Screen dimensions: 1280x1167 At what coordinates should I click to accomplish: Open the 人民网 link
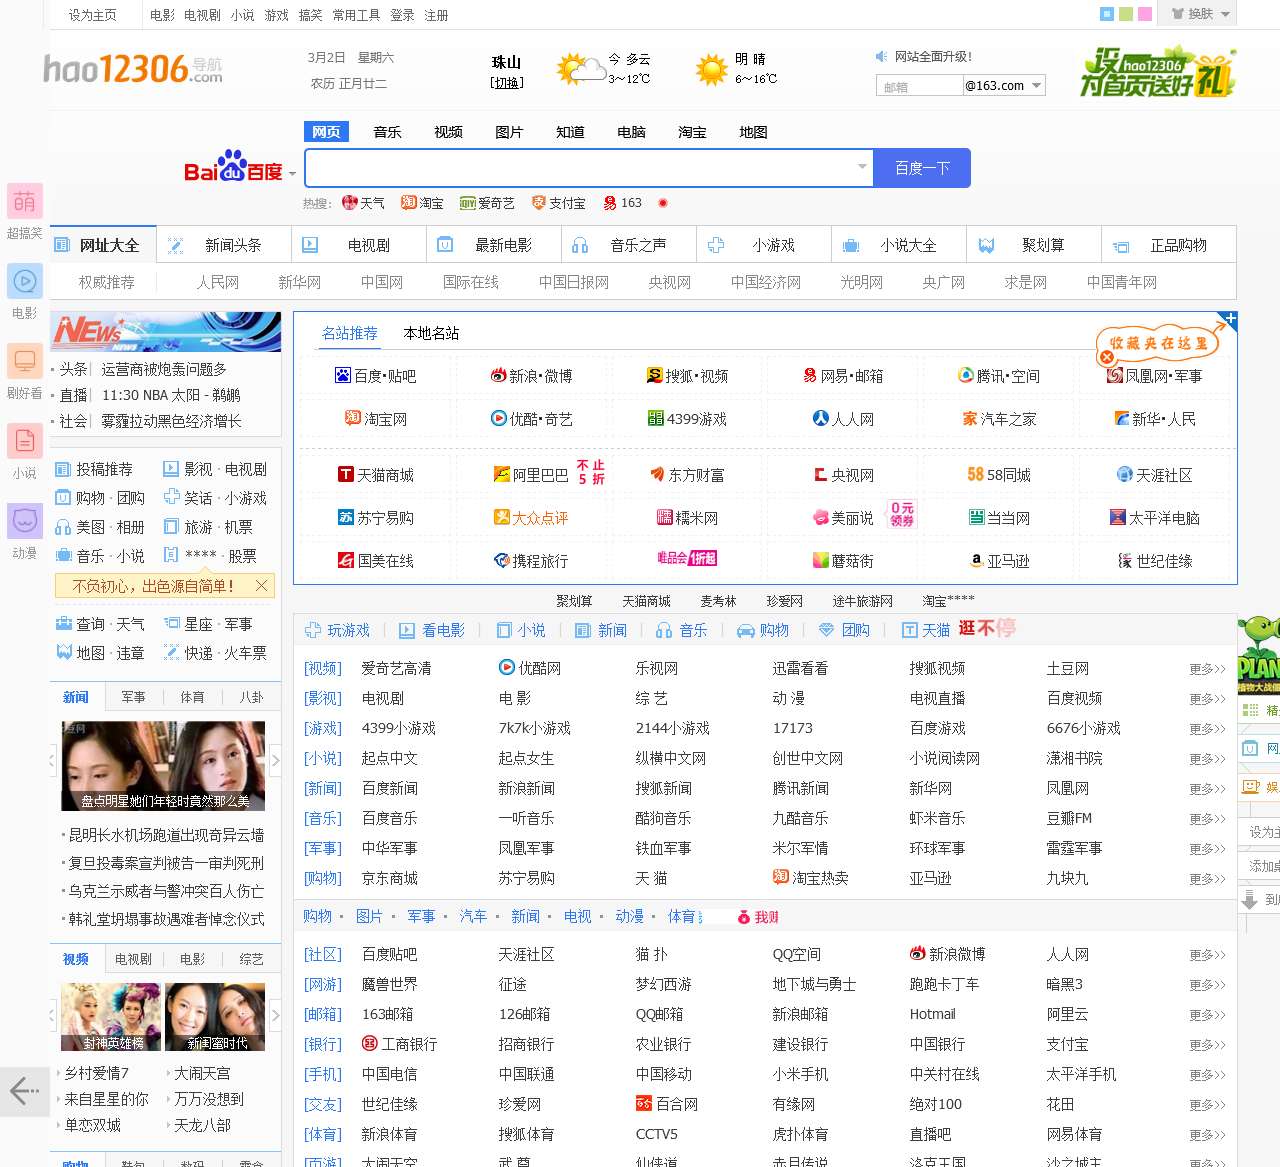pyautogui.click(x=218, y=282)
